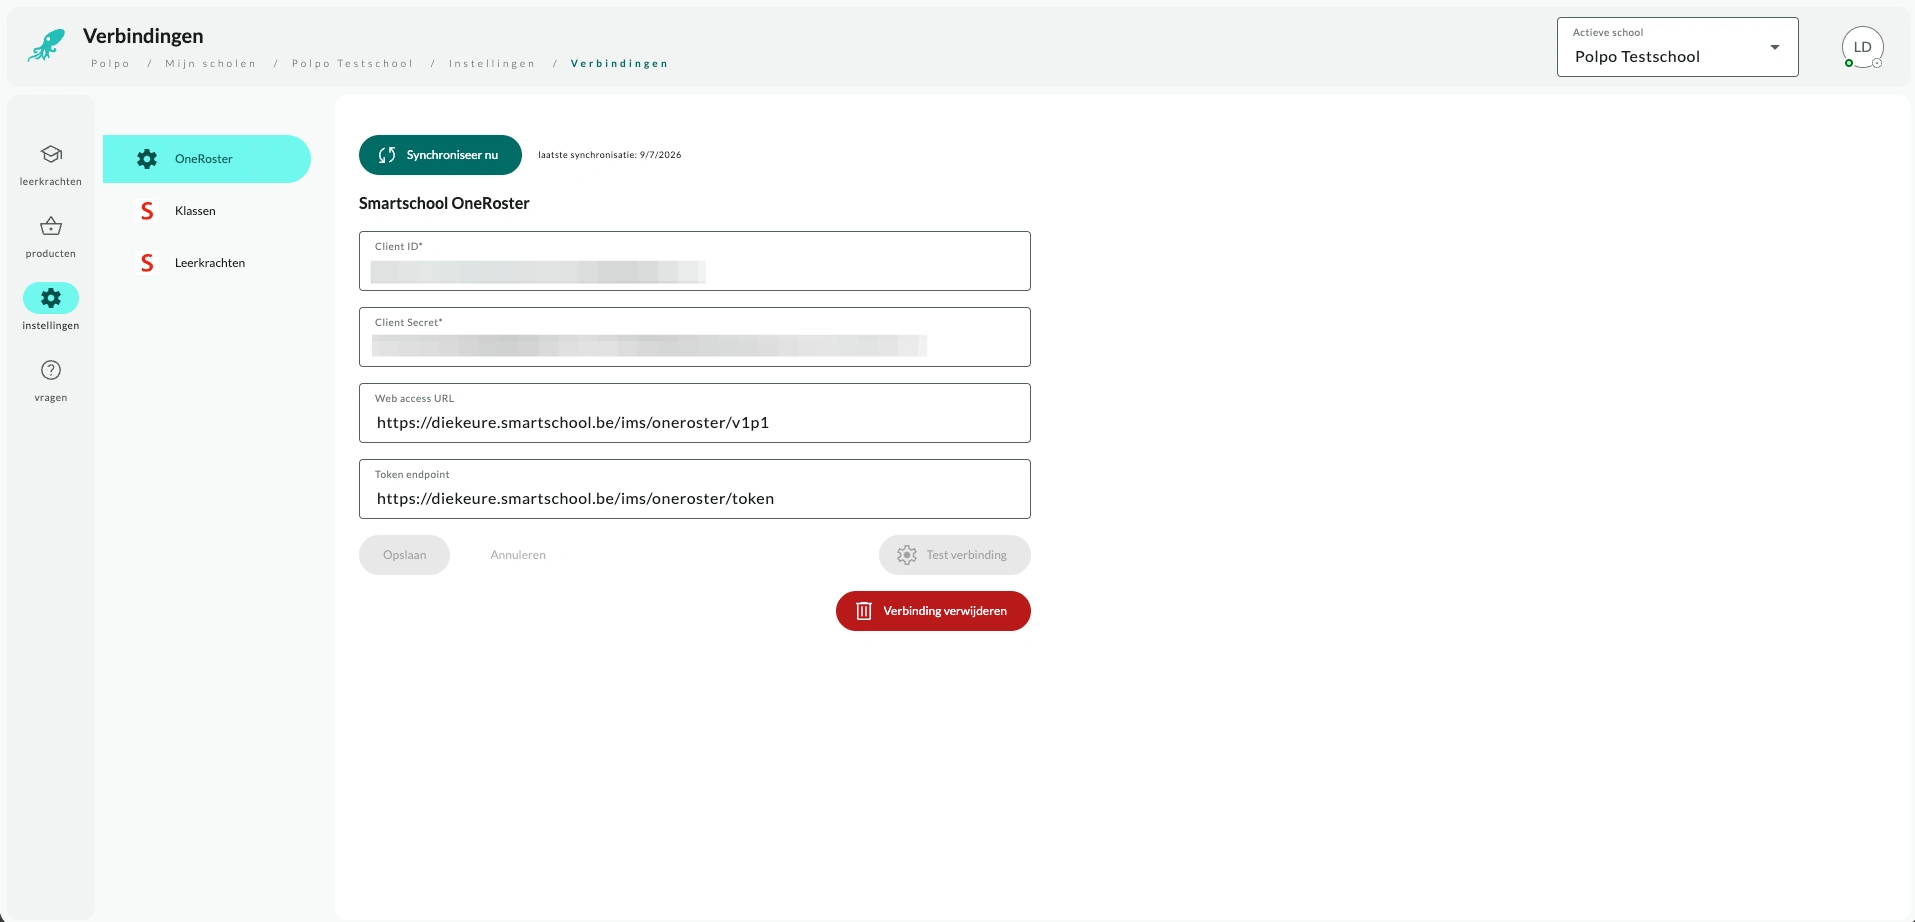
Task: Click the Annuleren button
Action: [518, 555]
